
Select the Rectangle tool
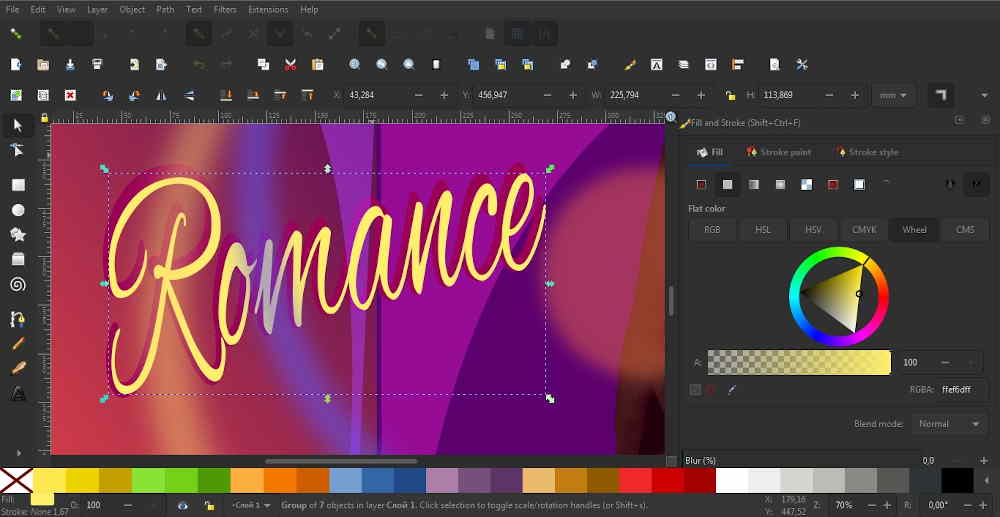coord(18,185)
